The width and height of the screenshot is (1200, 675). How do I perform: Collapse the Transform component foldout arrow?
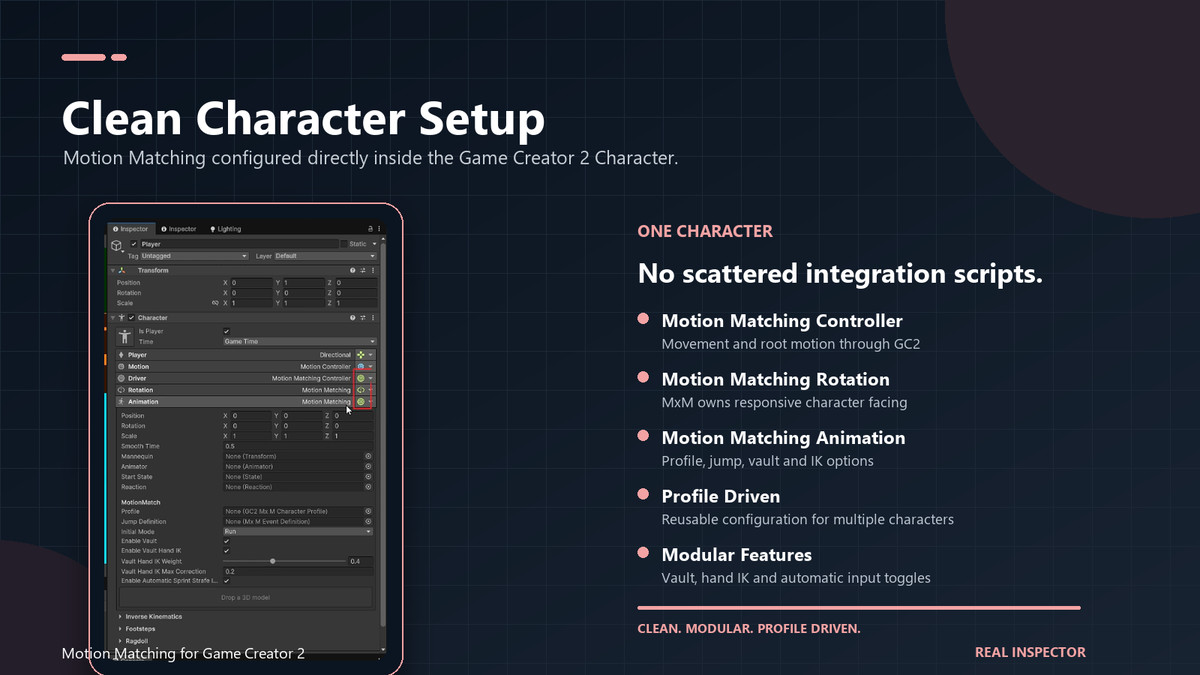click(112, 270)
